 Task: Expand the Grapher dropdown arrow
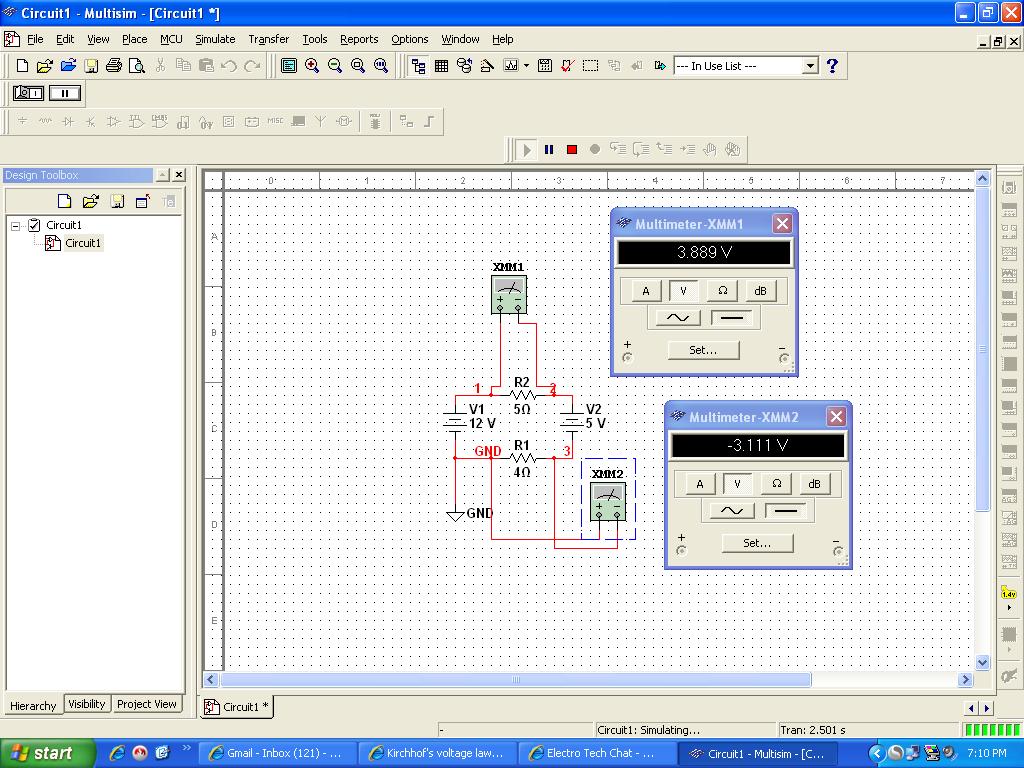click(526, 65)
